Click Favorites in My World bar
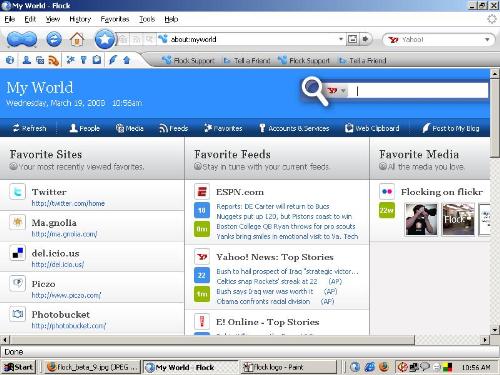Image resolution: width=500 pixels, height=375 pixels. click(x=223, y=128)
